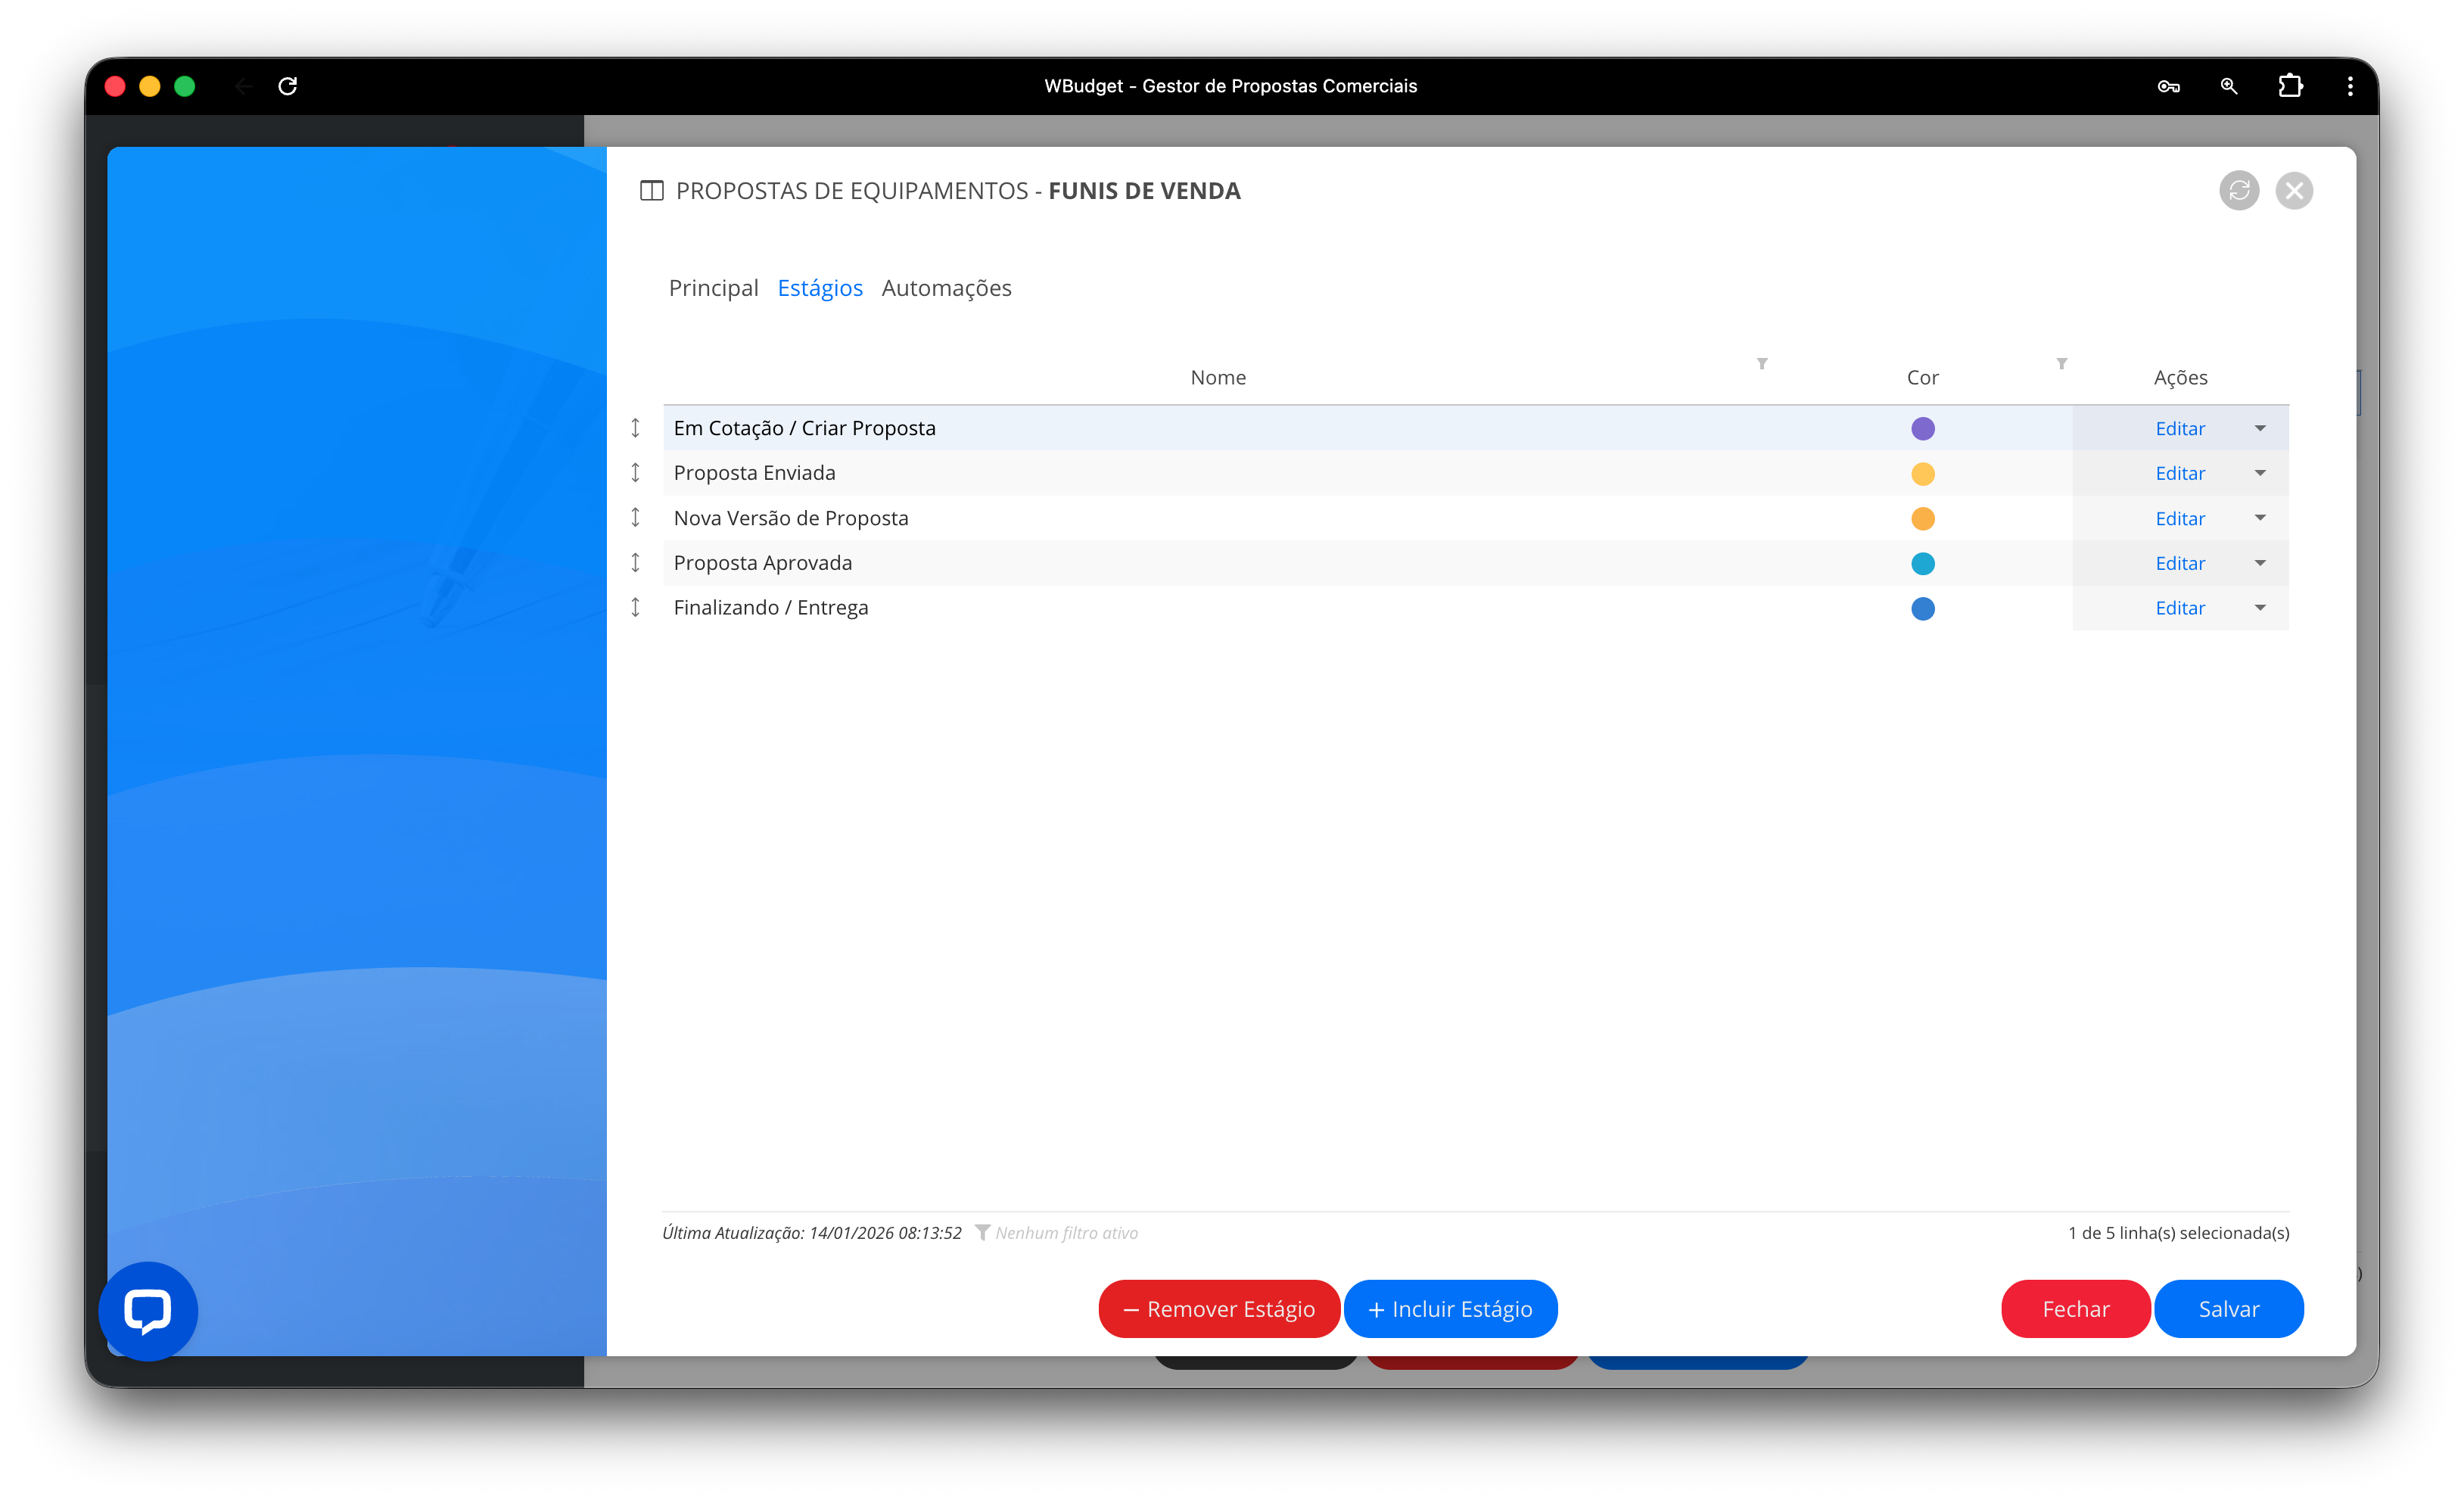2464x1500 pixels.
Task: Click the Nome column filter icon
Action: click(1762, 364)
